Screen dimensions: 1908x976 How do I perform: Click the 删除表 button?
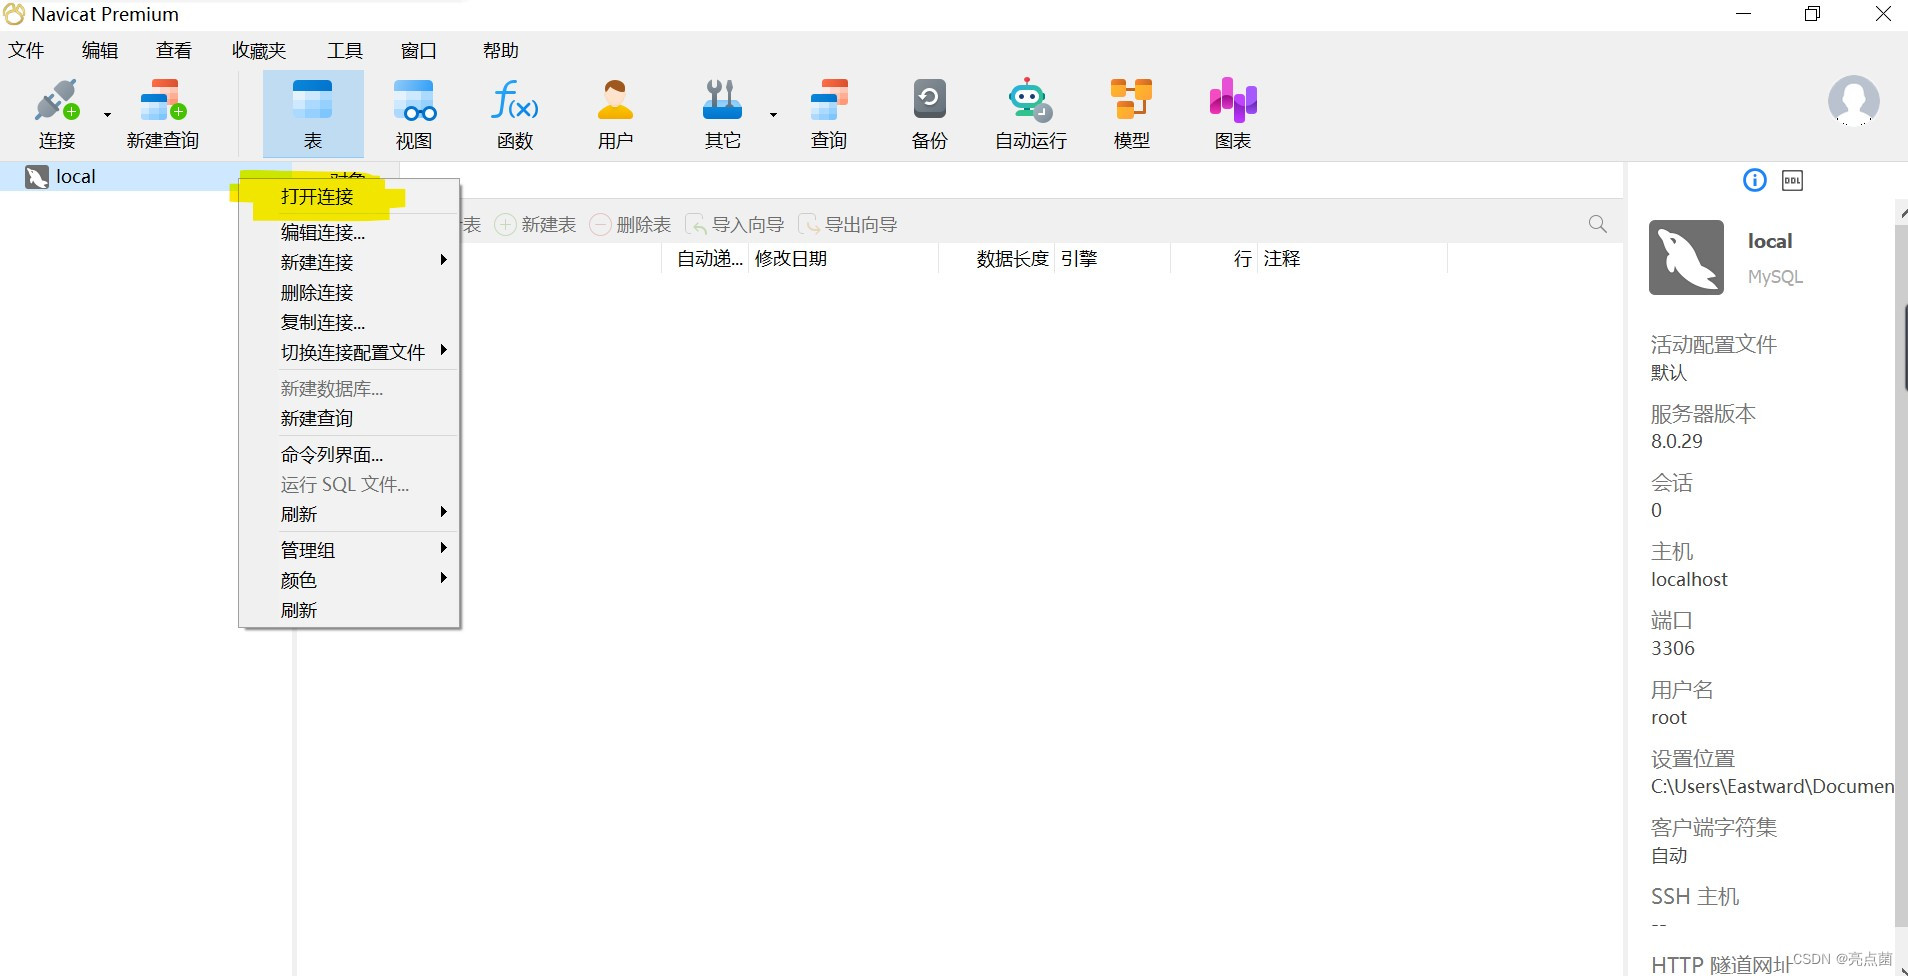click(x=631, y=225)
